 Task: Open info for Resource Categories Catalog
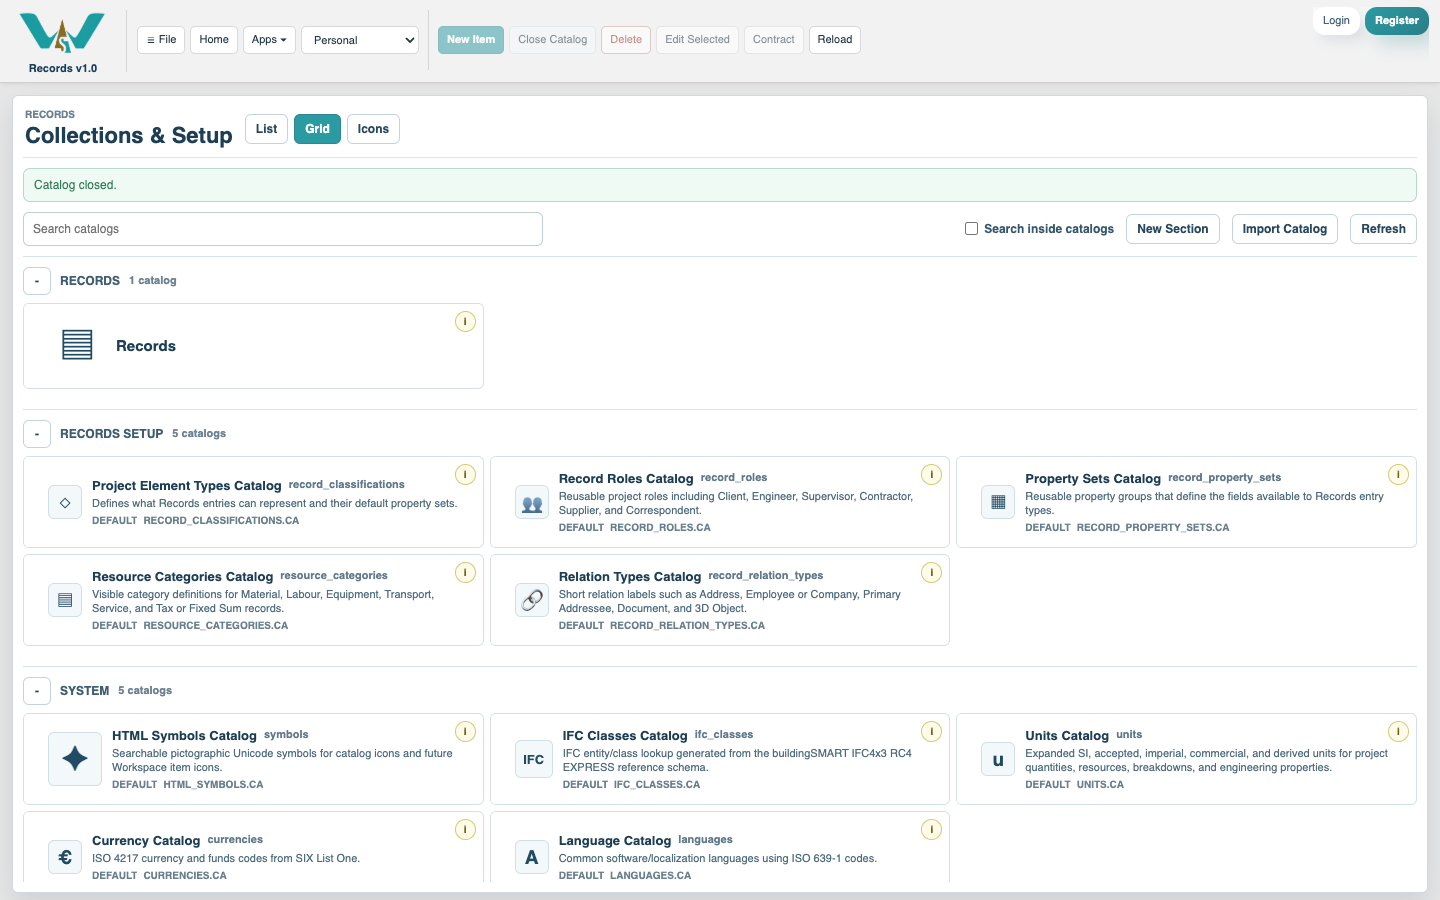pos(465,572)
